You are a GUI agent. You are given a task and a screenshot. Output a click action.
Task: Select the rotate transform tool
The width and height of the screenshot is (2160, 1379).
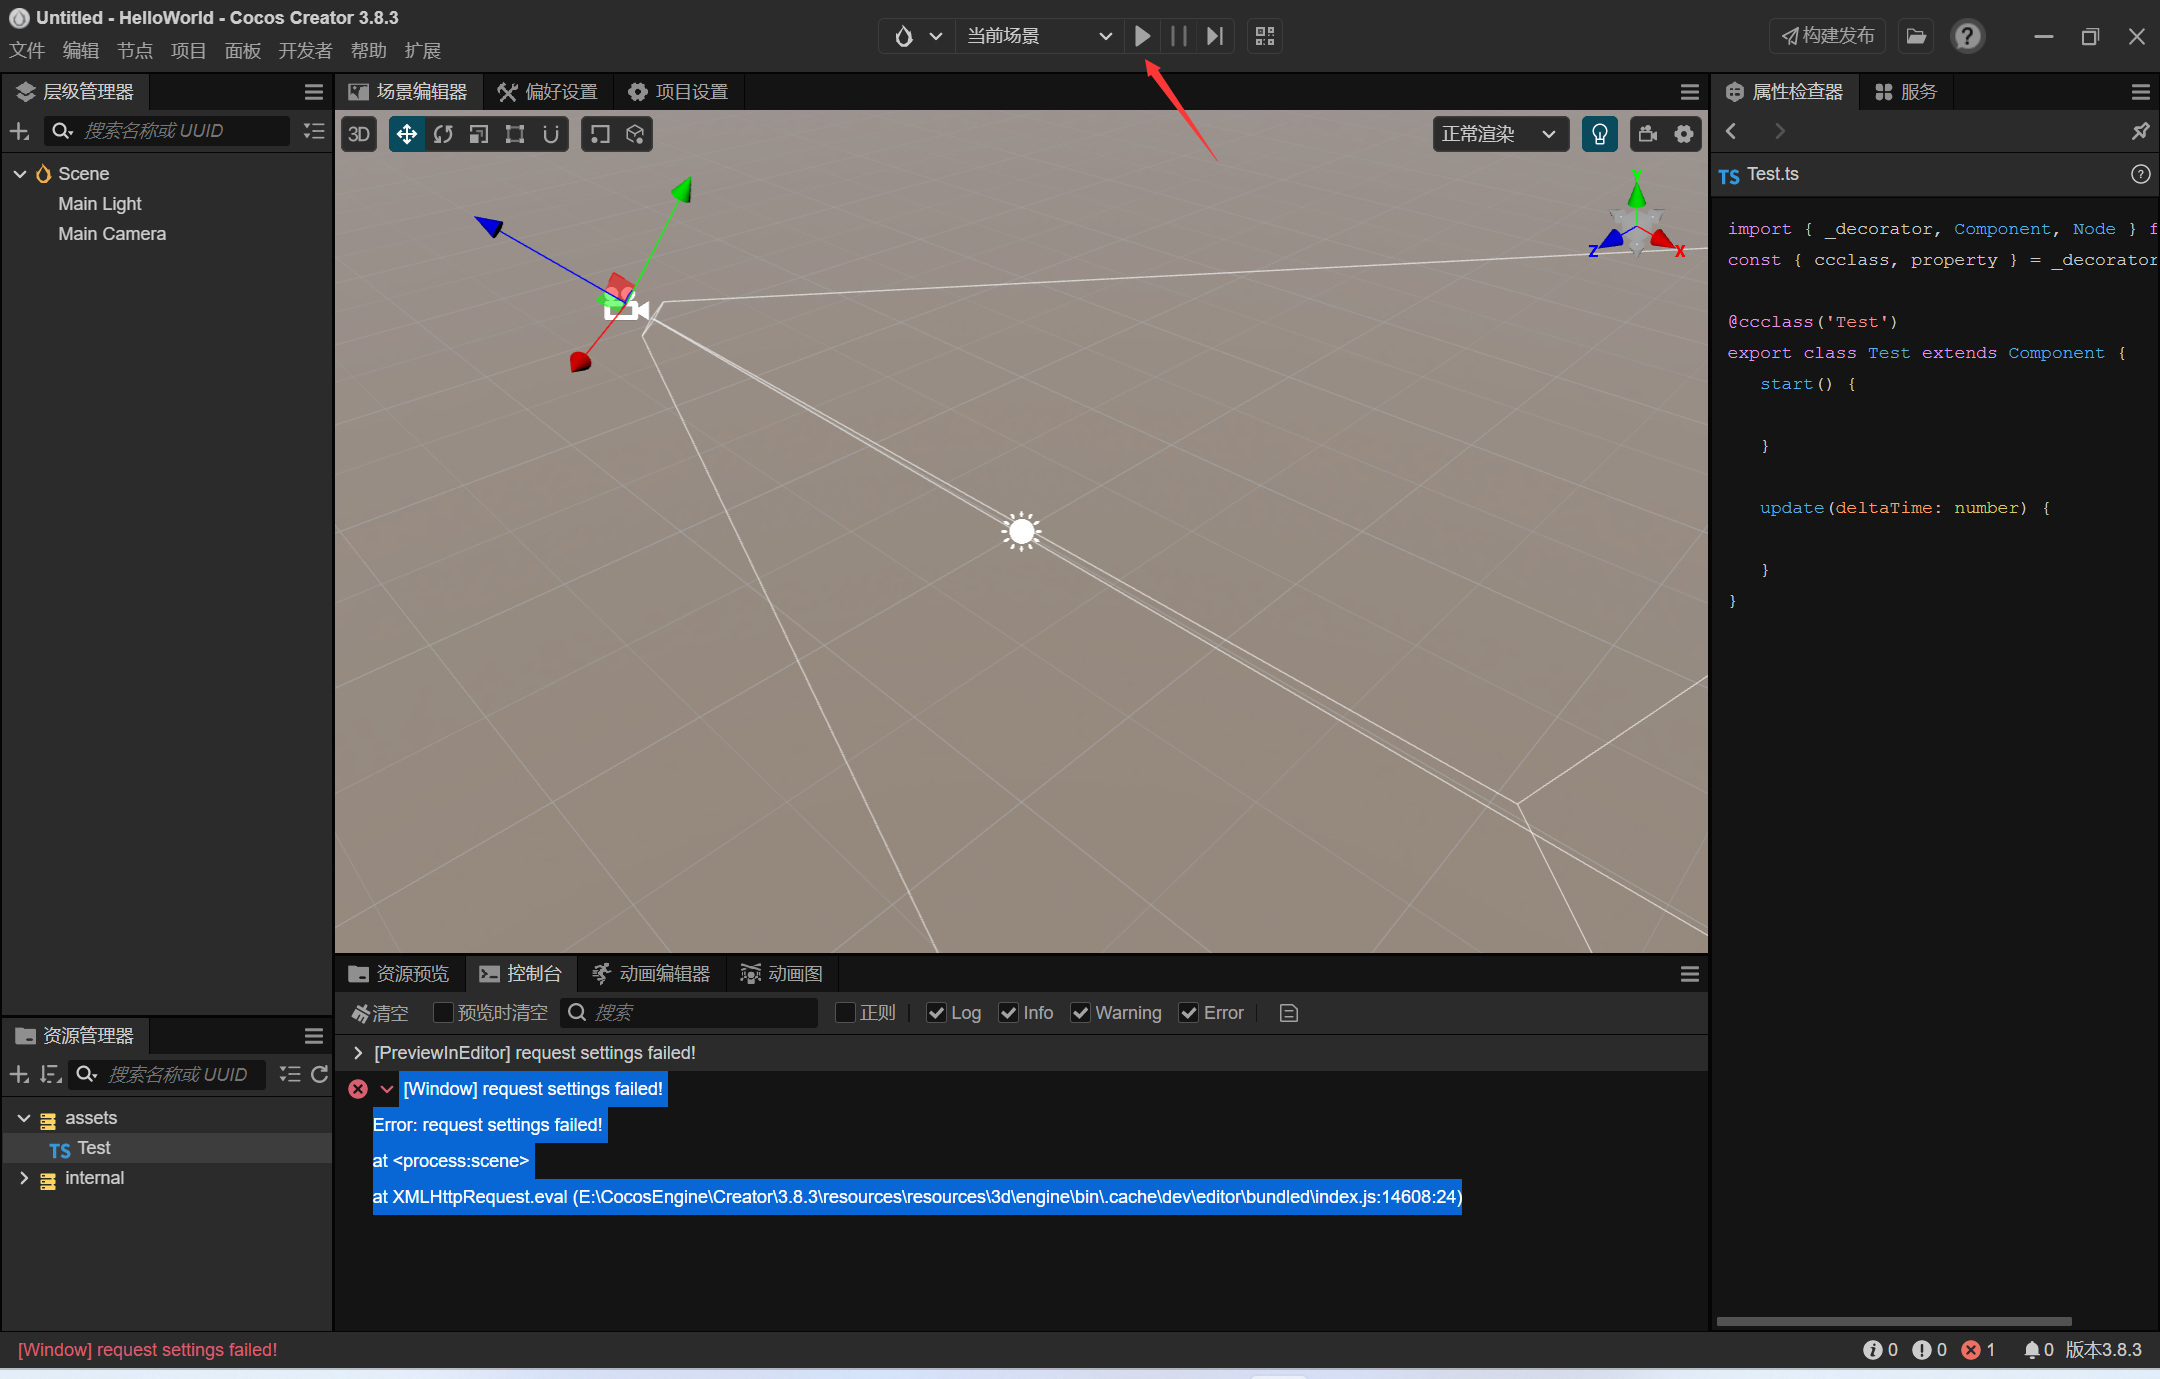[x=443, y=134]
